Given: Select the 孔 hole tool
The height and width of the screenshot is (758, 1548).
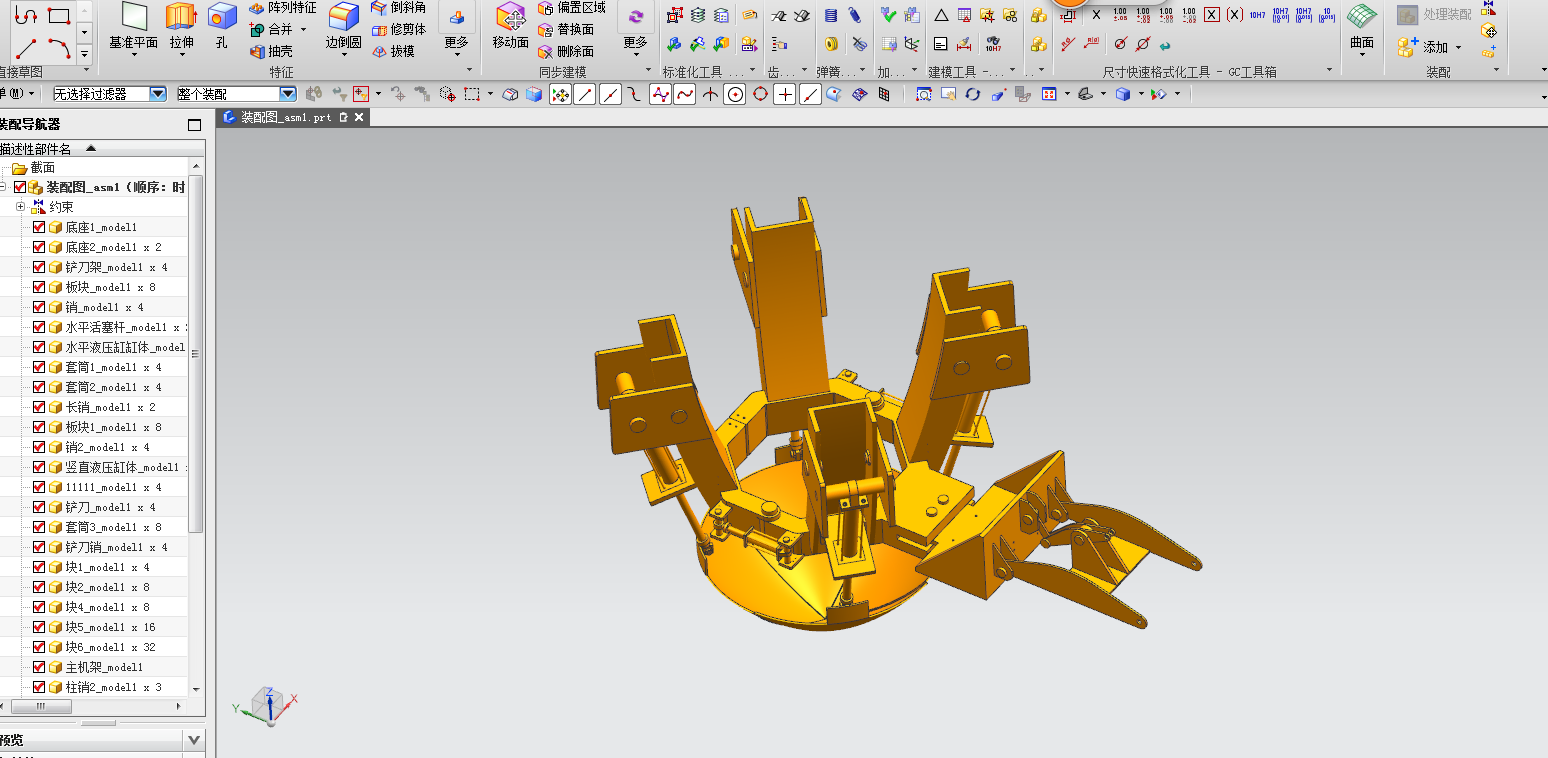Looking at the screenshot, I should click(x=221, y=26).
